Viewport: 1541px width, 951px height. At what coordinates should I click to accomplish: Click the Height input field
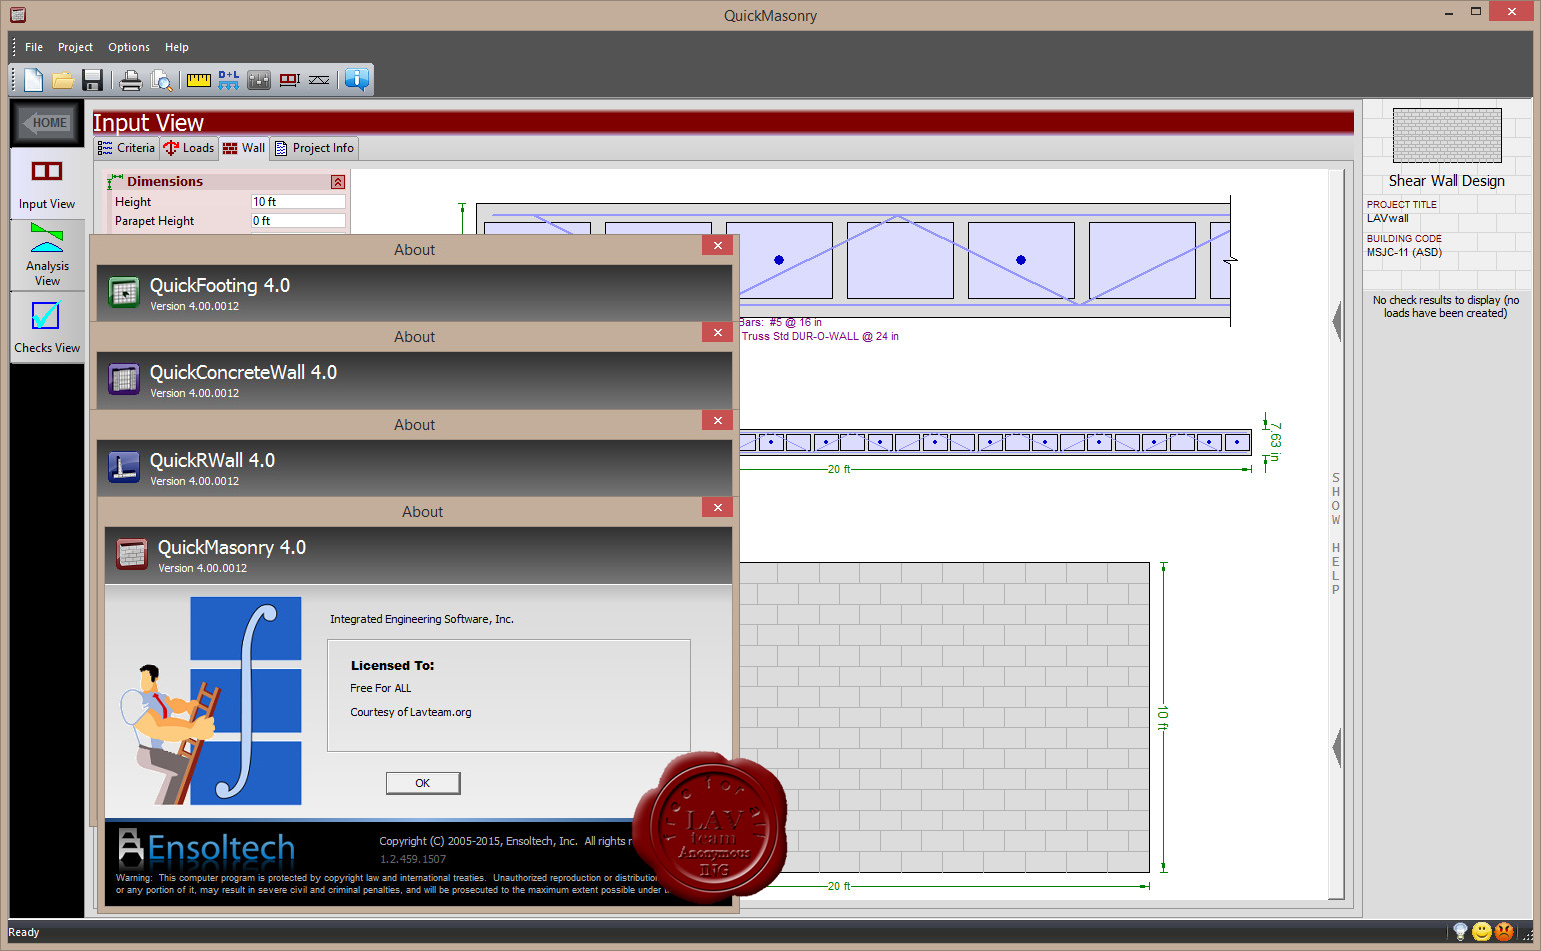pyautogui.click(x=298, y=202)
